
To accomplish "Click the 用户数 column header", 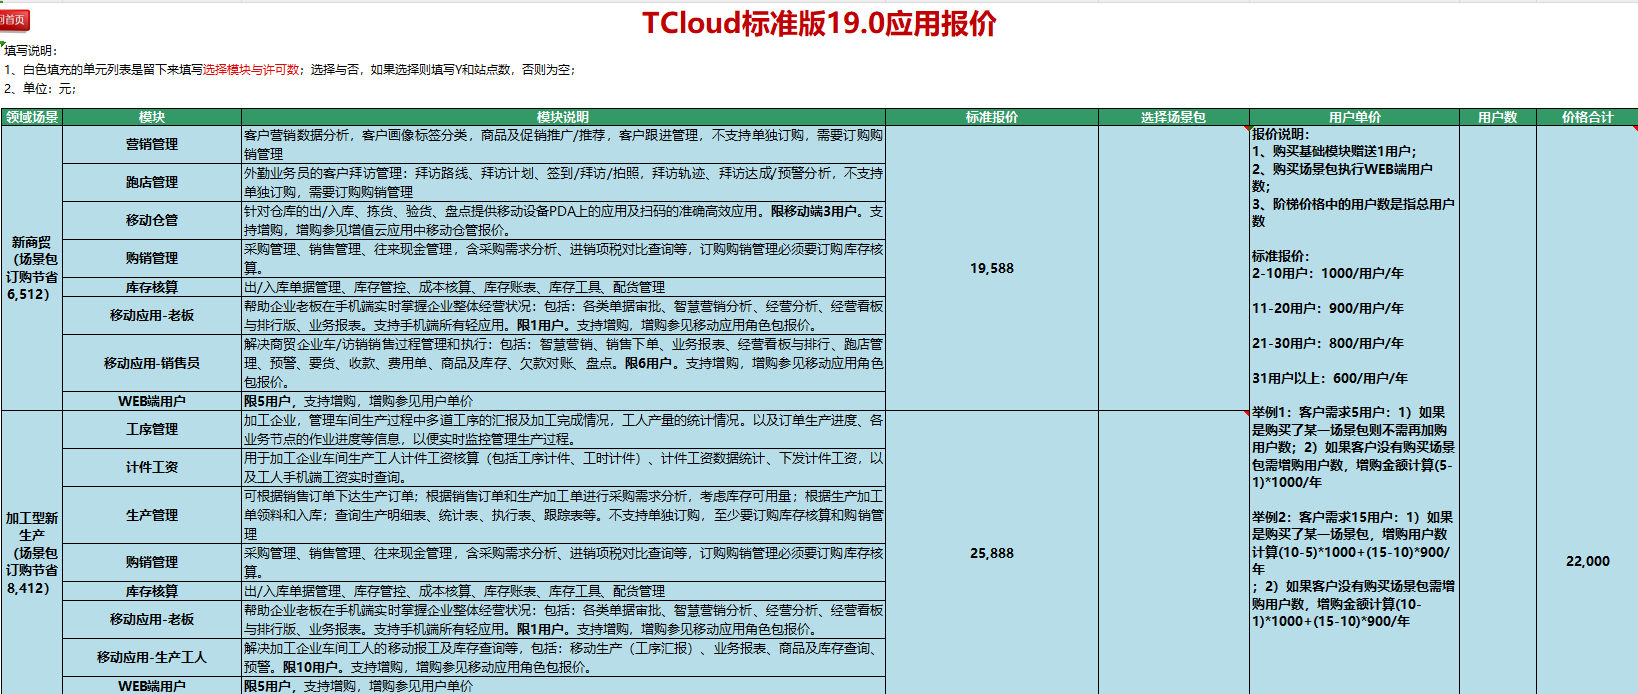I will [x=1498, y=117].
